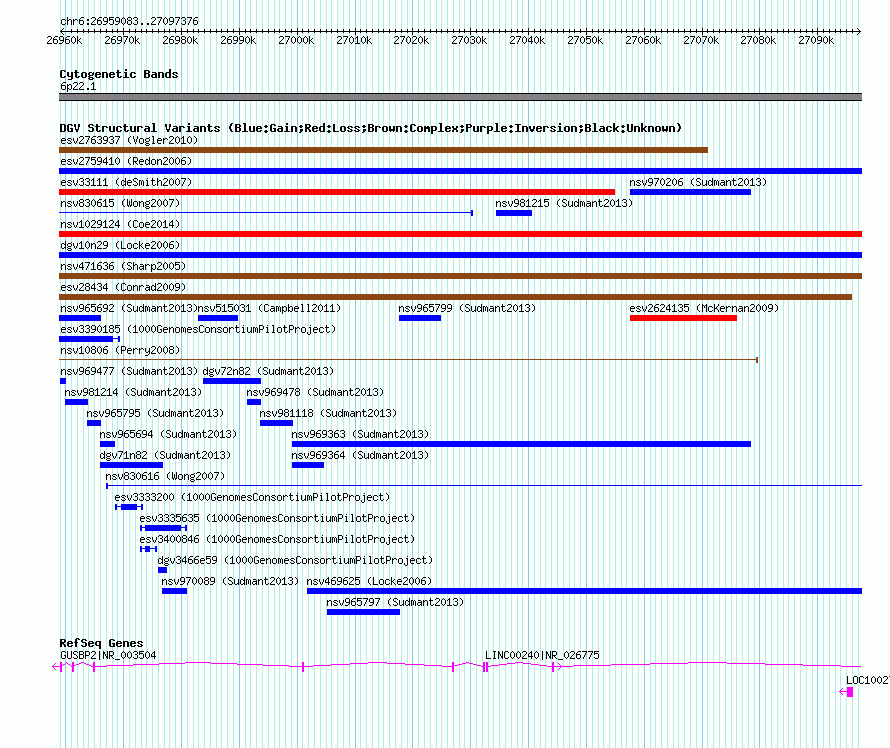Open the GUSBP2|NR_003504 gene label
Viewport: 890px width, 748px height.
[x=108, y=655]
